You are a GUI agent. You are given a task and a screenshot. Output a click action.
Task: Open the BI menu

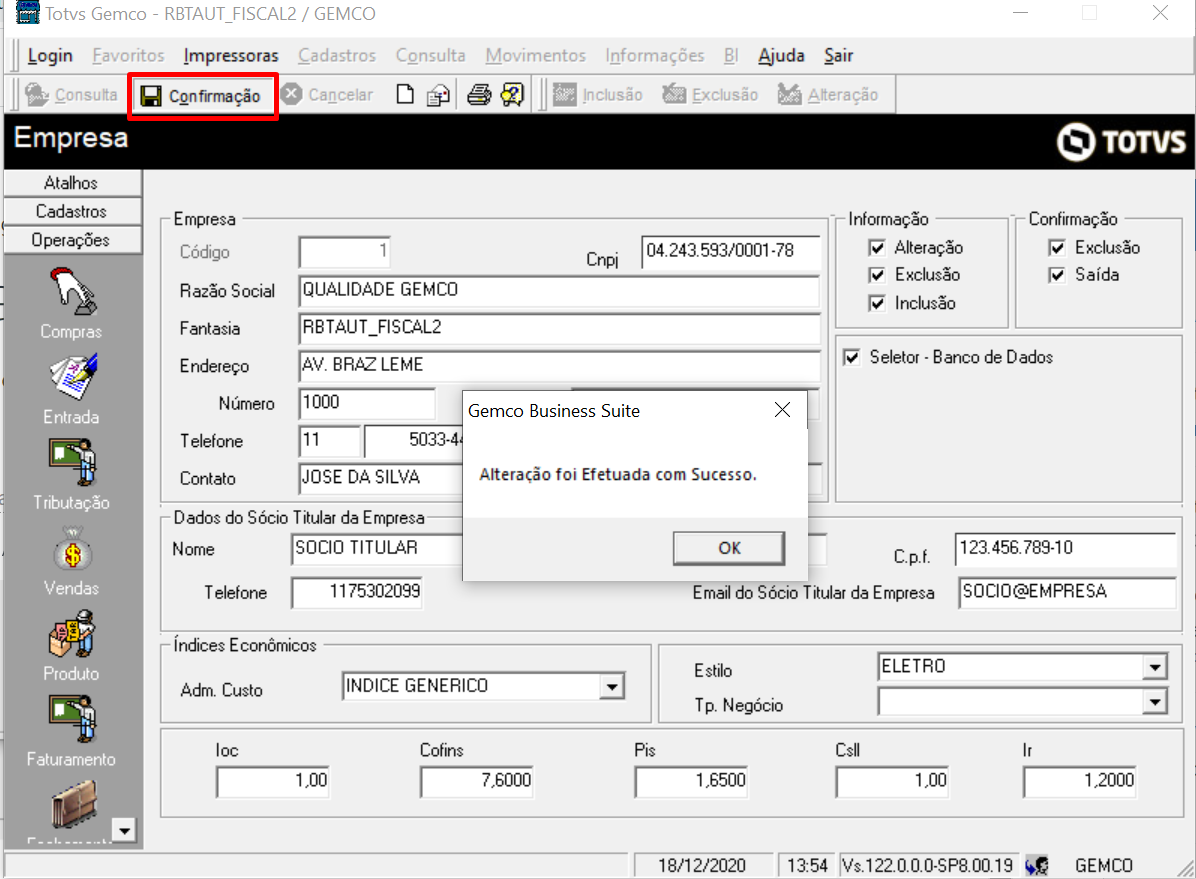tap(731, 56)
